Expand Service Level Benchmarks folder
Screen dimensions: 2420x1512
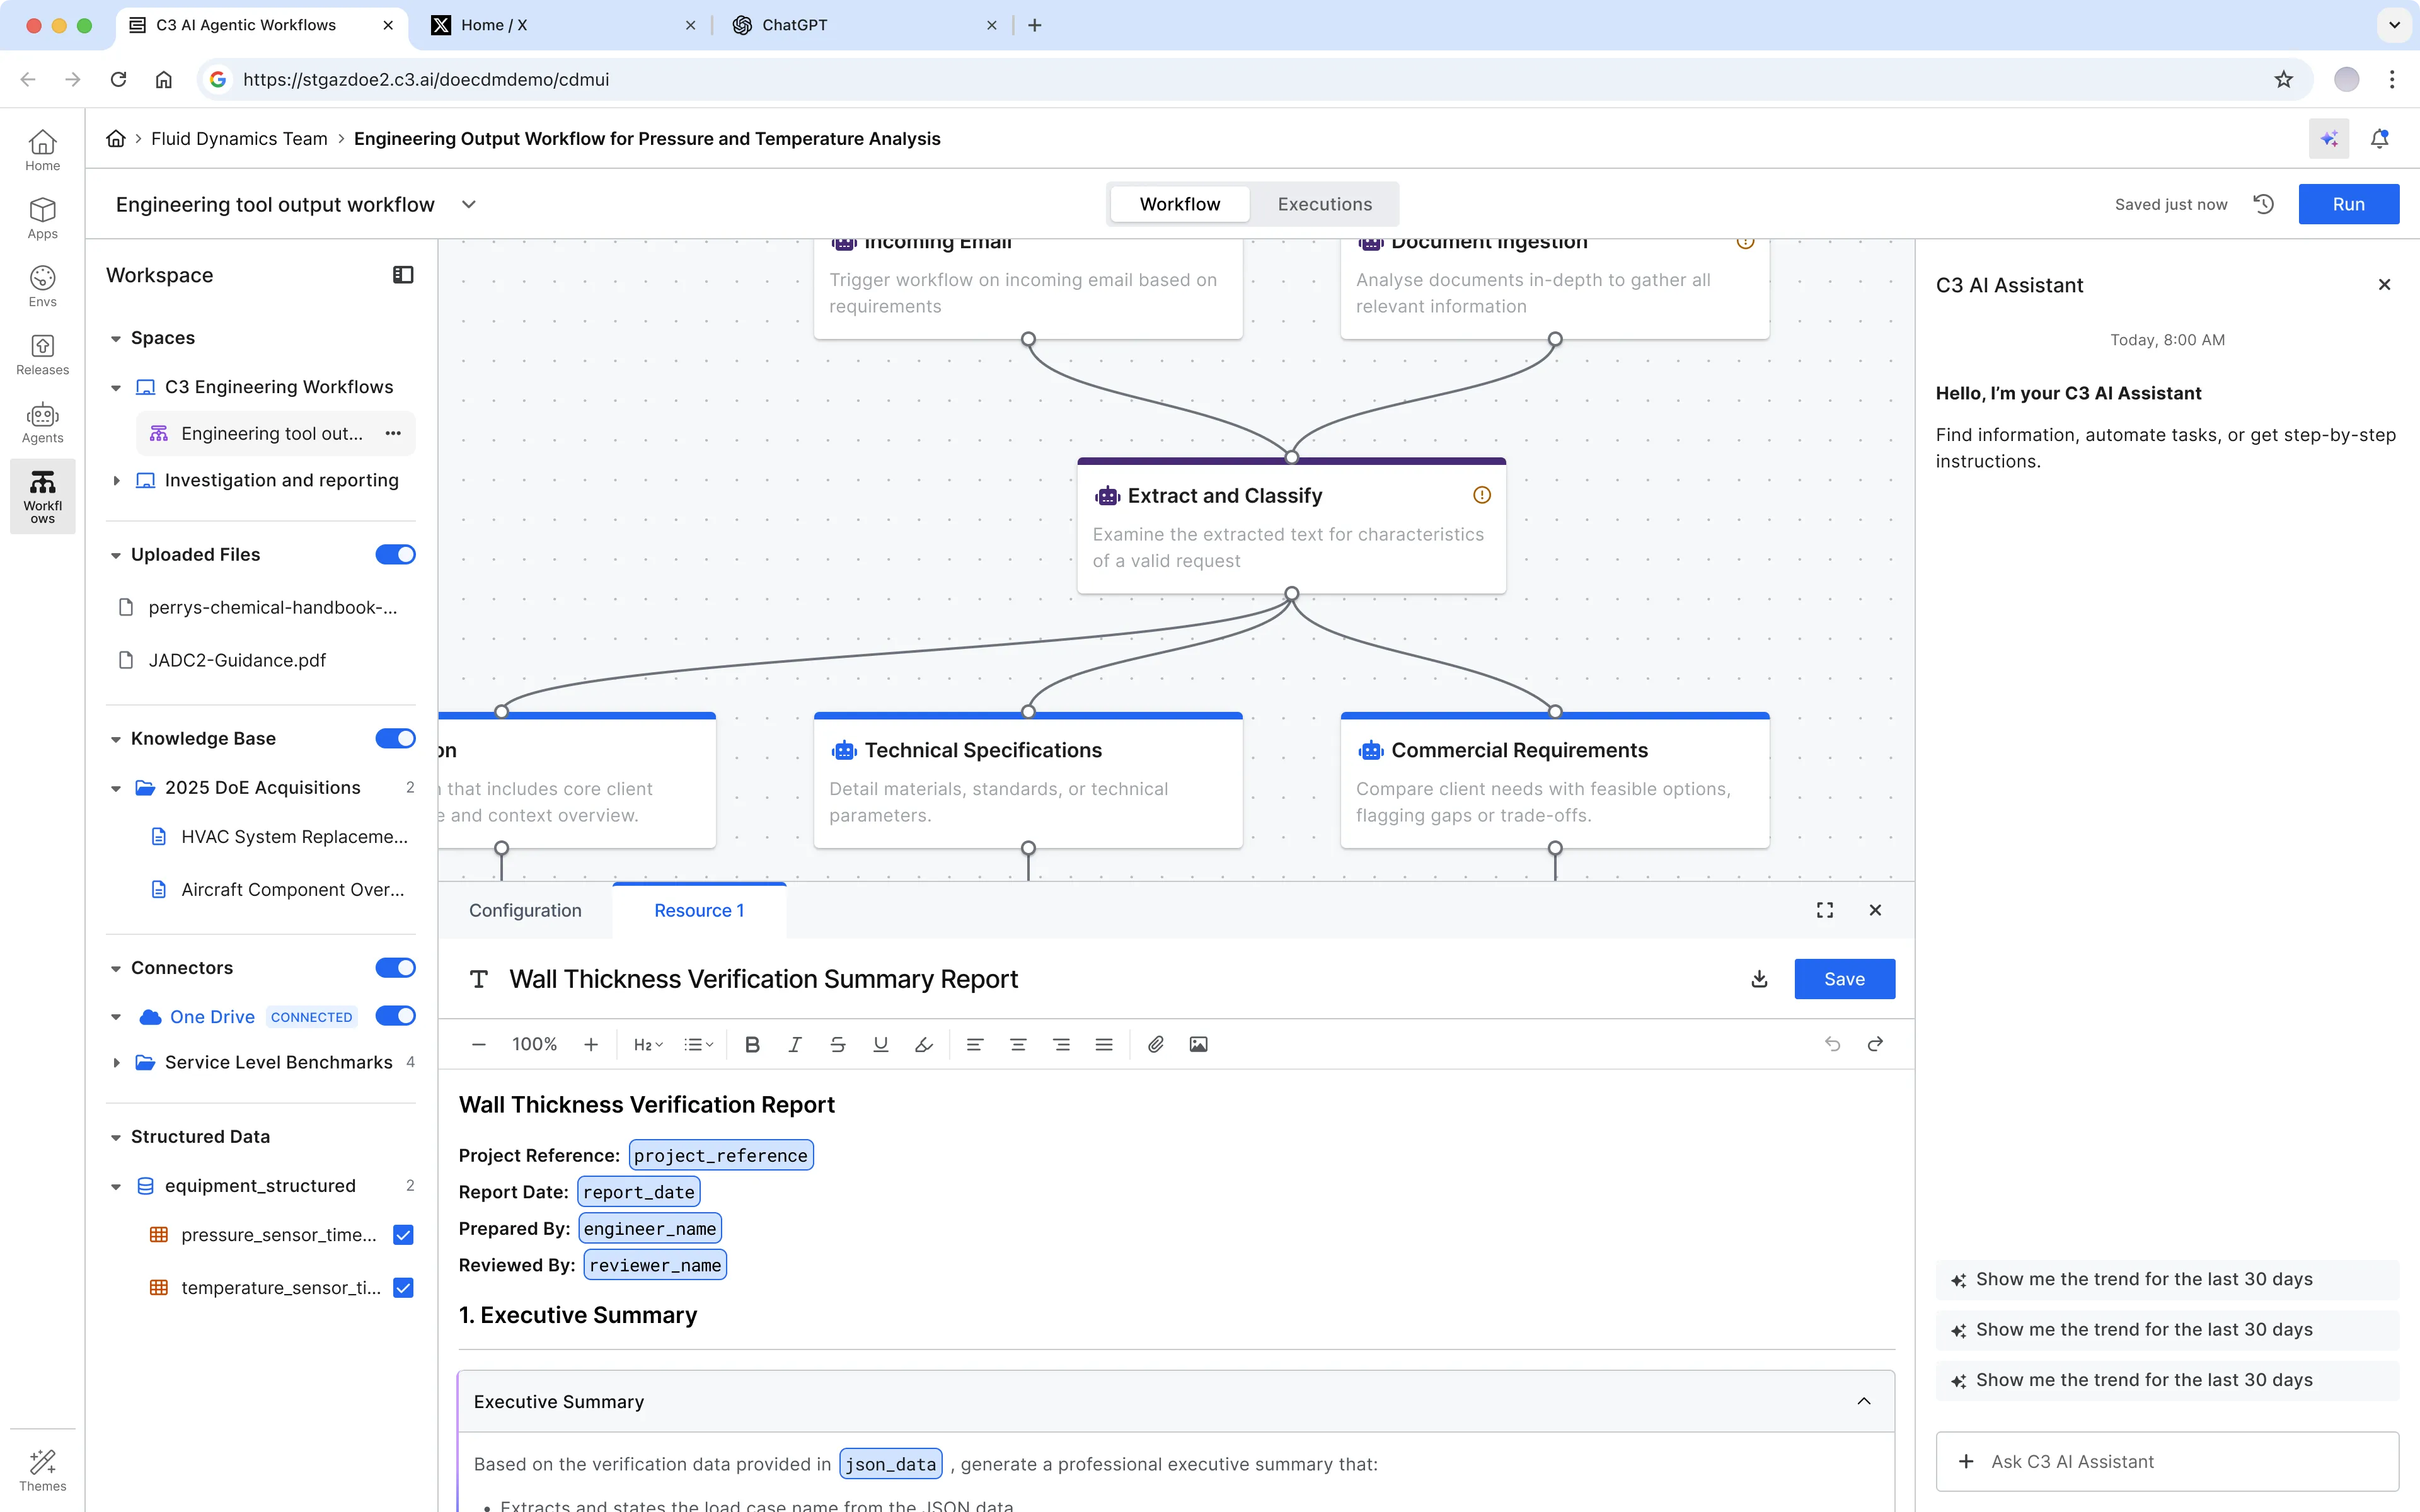(116, 1062)
